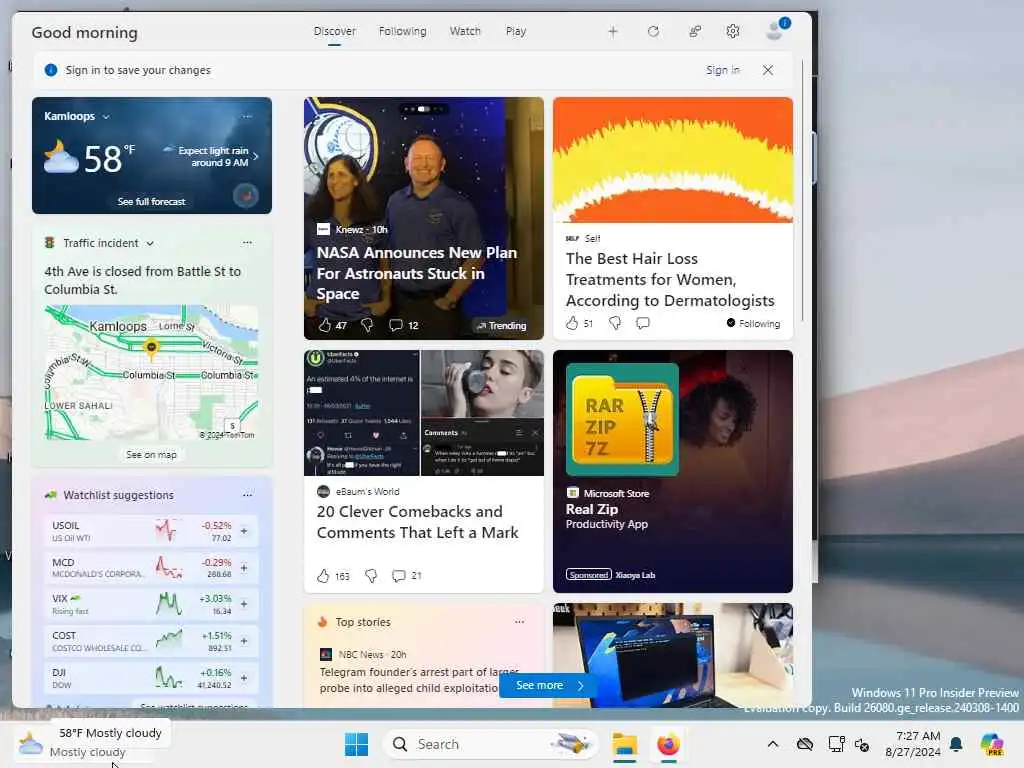Image resolution: width=1024 pixels, height=768 pixels.
Task: Open The Best Hair Loss Treatments headline
Action: (x=670, y=280)
